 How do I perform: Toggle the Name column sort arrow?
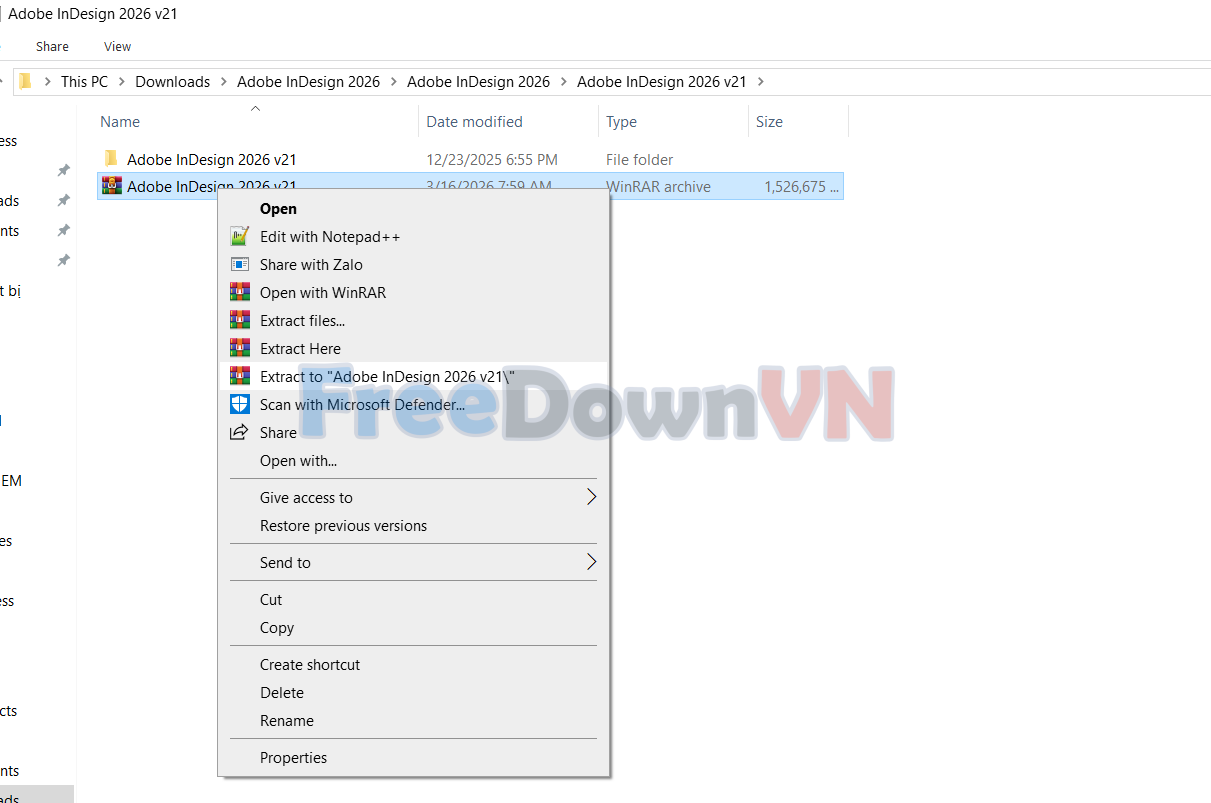pyautogui.click(x=255, y=110)
